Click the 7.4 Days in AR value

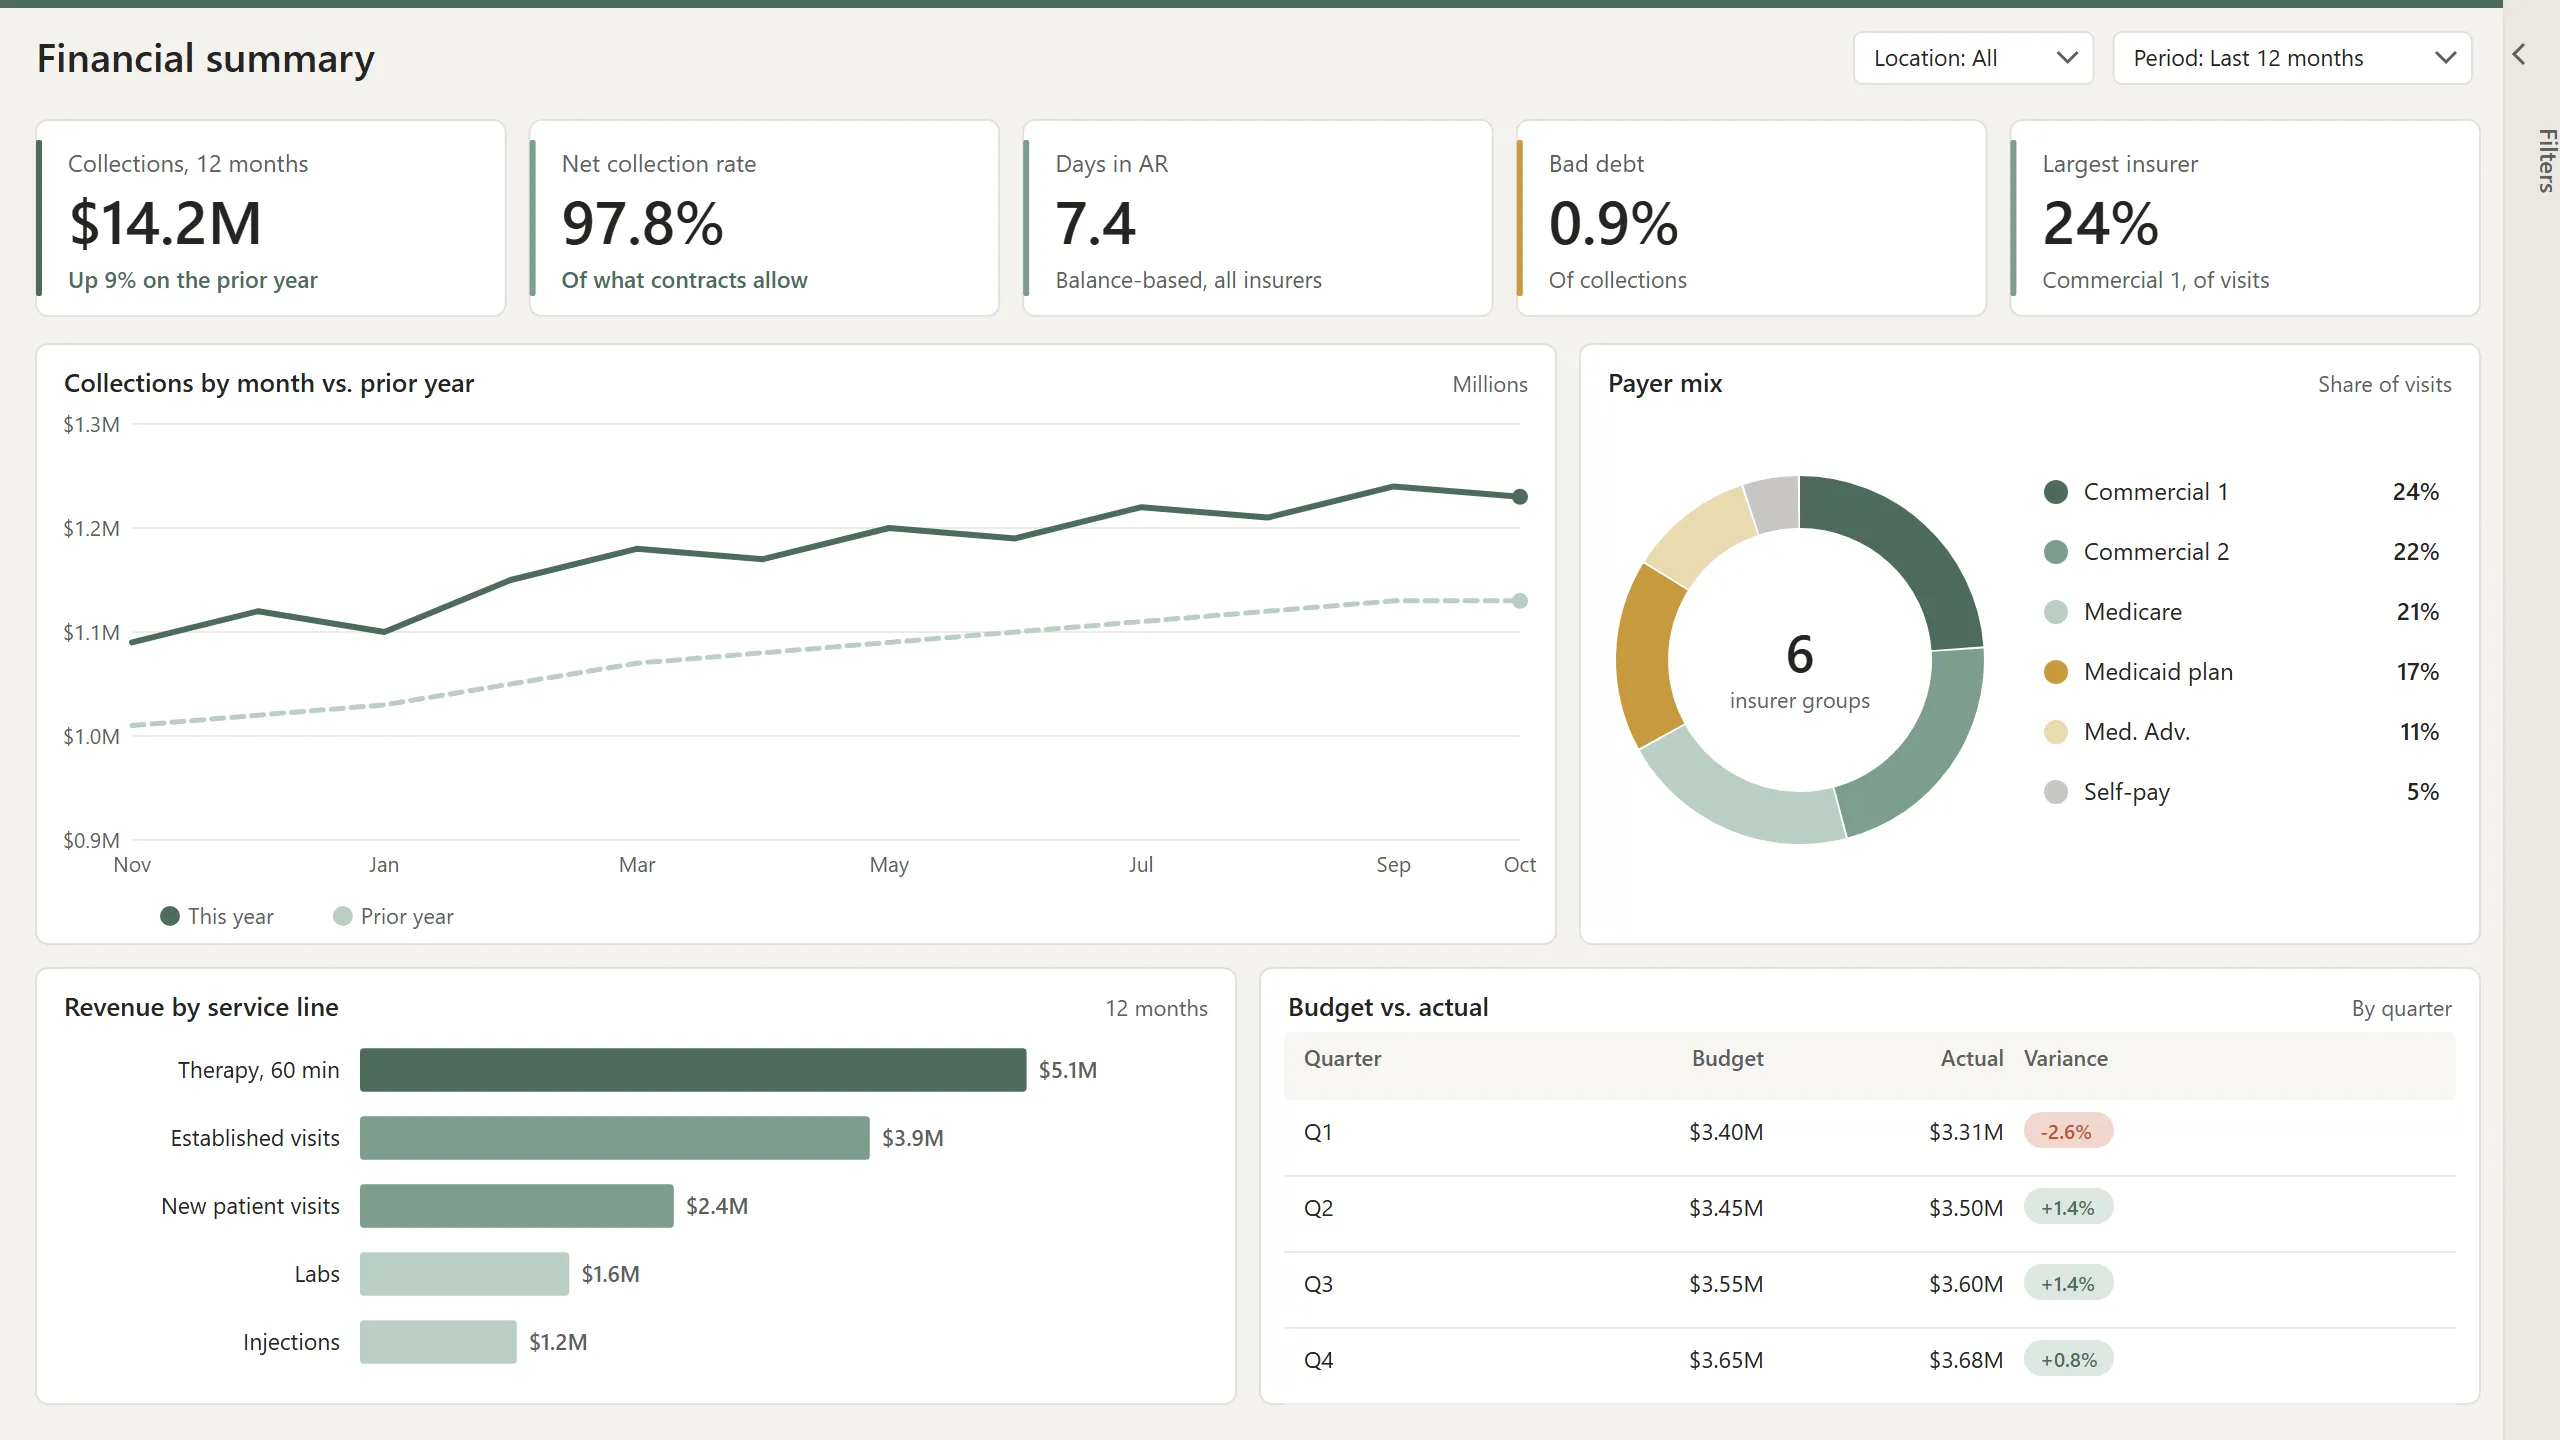click(1095, 222)
